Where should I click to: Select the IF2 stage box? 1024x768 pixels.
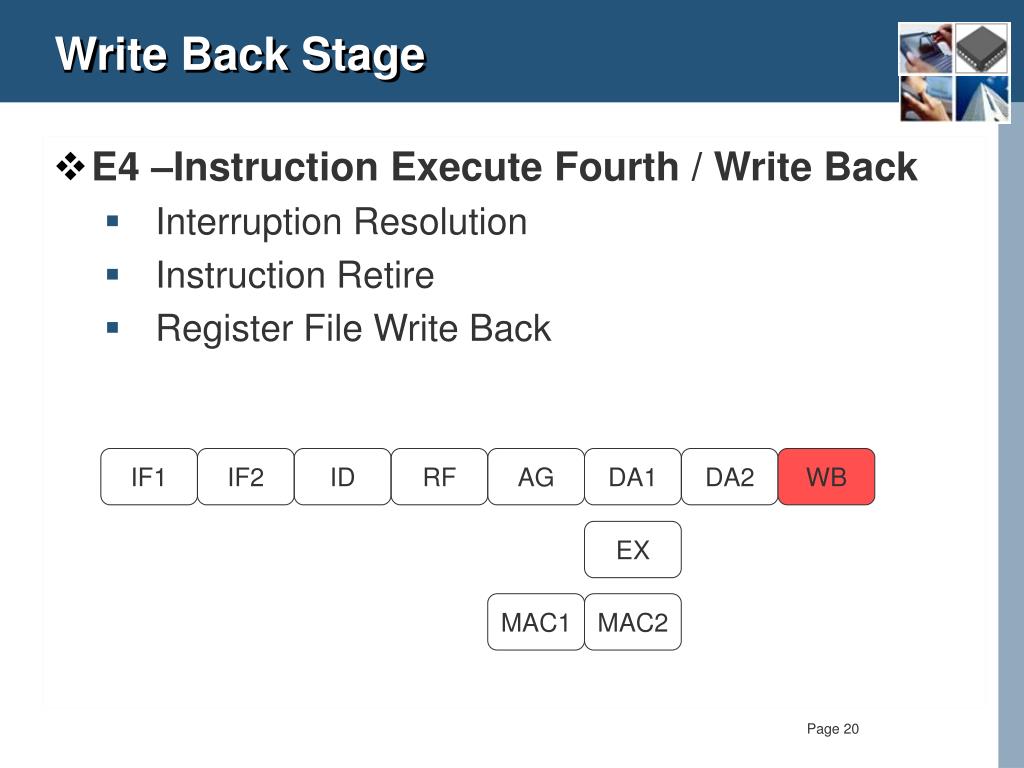(246, 477)
